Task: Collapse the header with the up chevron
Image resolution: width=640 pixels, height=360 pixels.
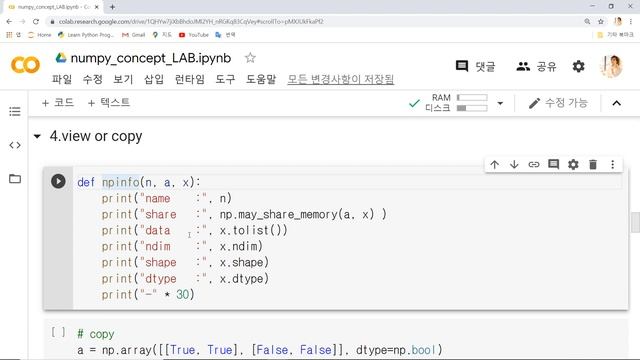Action: (x=617, y=103)
